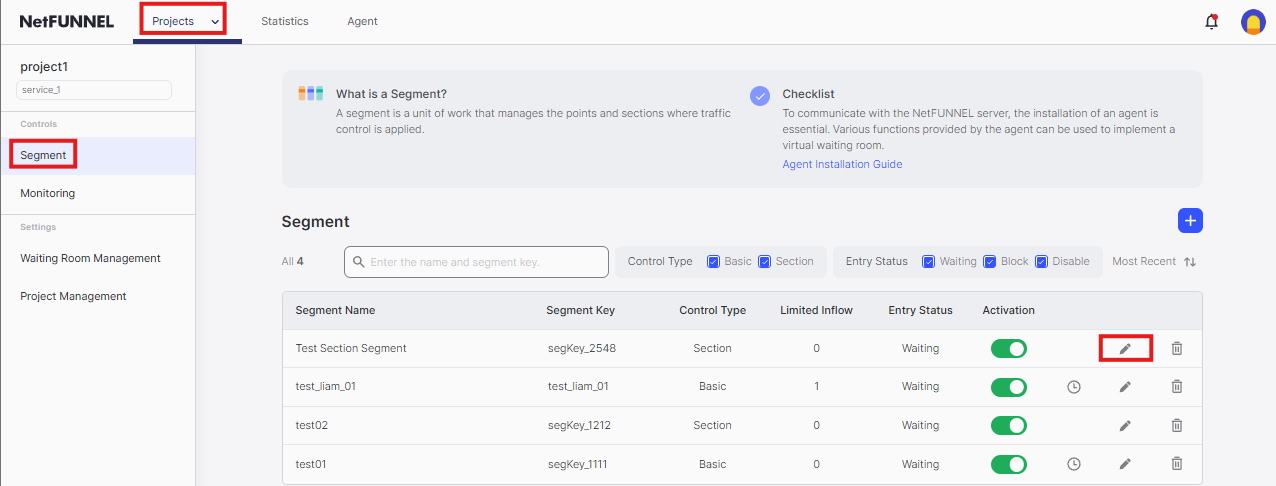Disable the activation switch for test02
This screenshot has height=486, width=1276.
point(1008,425)
